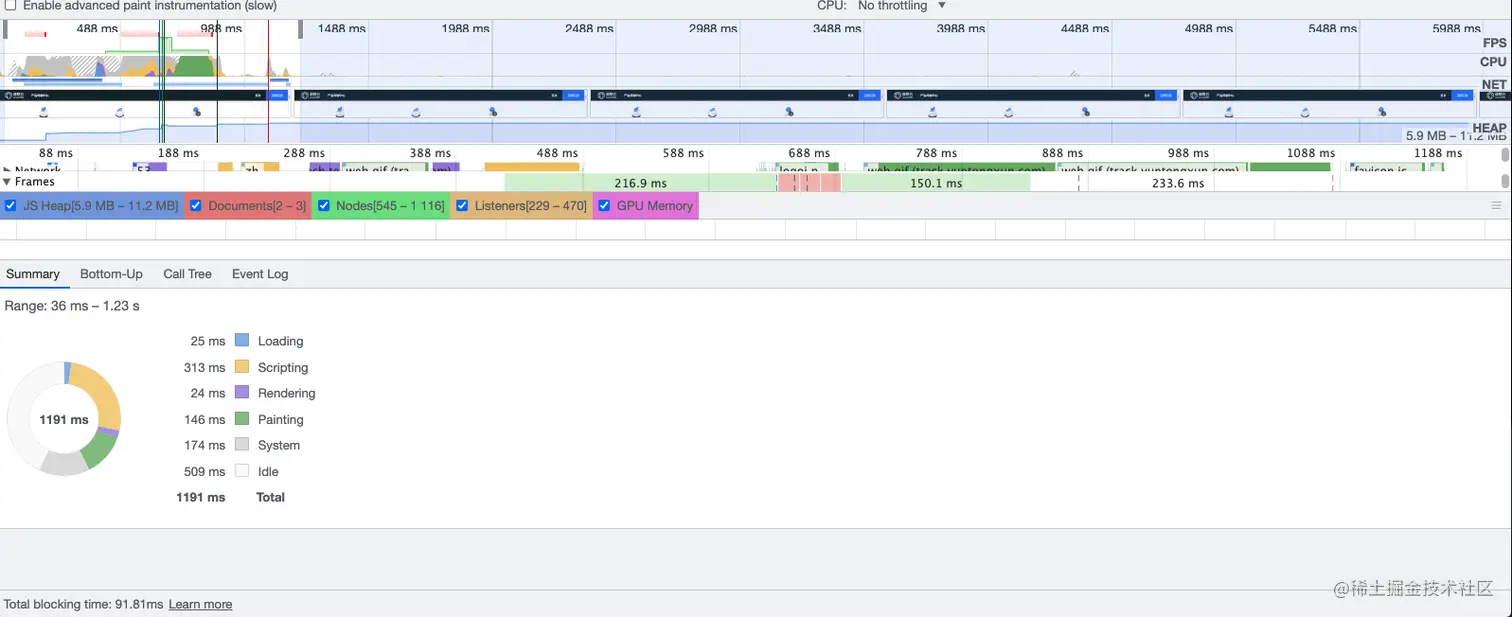This screenshot has height=617, width=1512.
Task: Click the '174 ms' System value
Action: (x=205, y=445)
